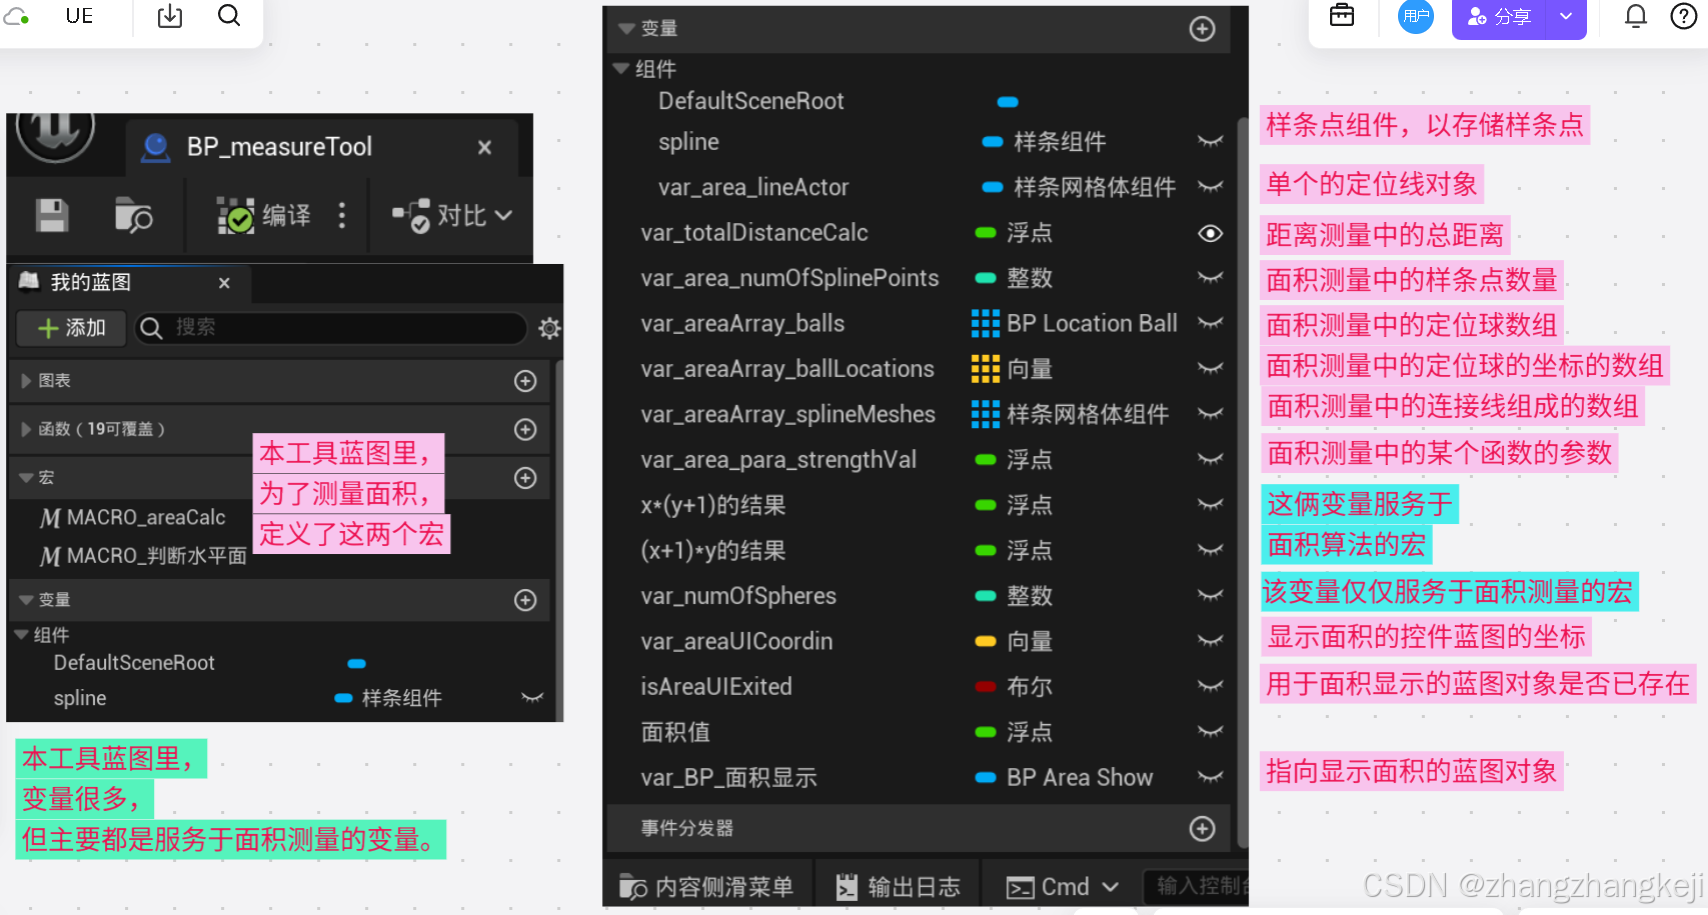Click the 分享 share button
The width and height of the screenshot is (1708, 915).
pyautogui.click(x=1499, y=15)
